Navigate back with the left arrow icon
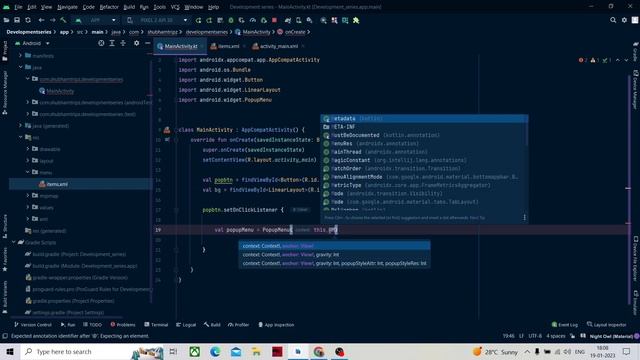Image resolution: width=640 pixels, height=360 pixels. pyautogui.click(x=41, y=20)
